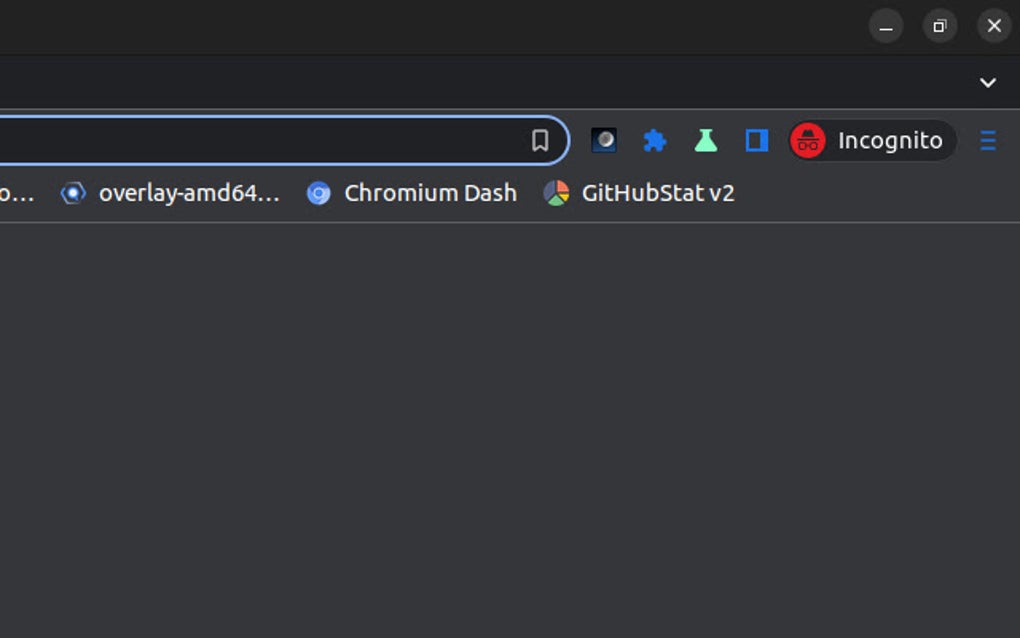Click the Incognito profile chip
This screenshot has height=638, width=1020.
point(872,141)
